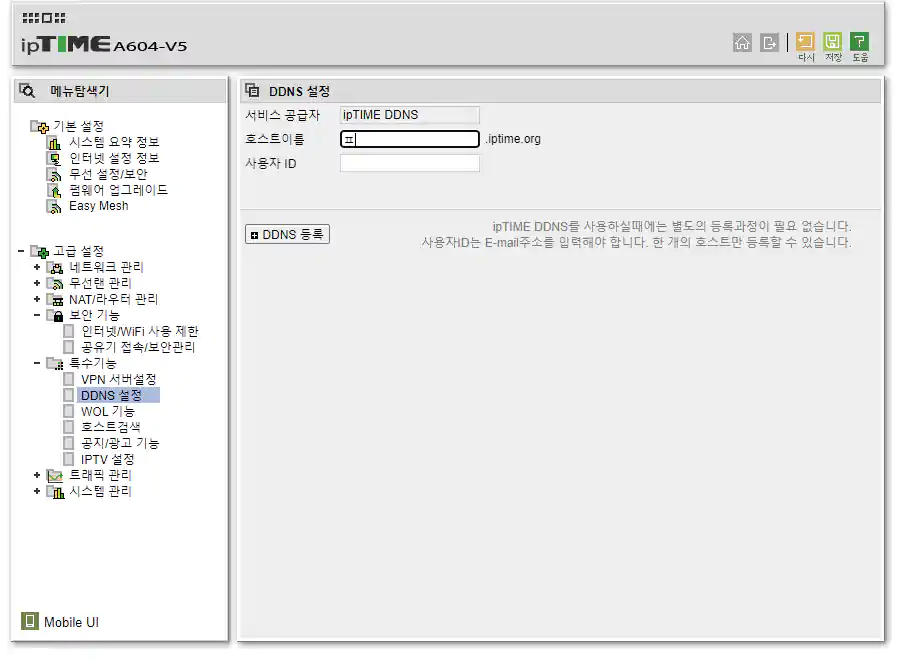Go to the home icon in header
The image size is (922, 662).
(742, 42)
